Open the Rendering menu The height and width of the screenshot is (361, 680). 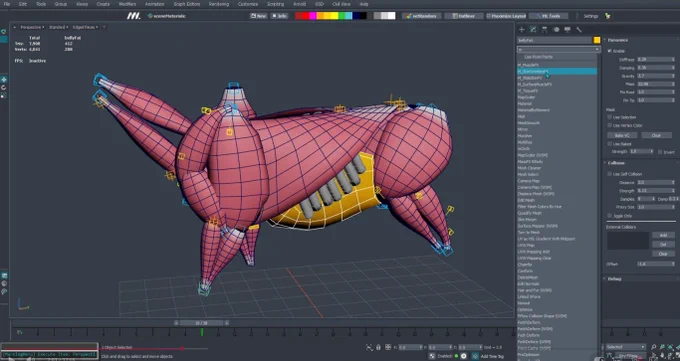tap(219, 4)
